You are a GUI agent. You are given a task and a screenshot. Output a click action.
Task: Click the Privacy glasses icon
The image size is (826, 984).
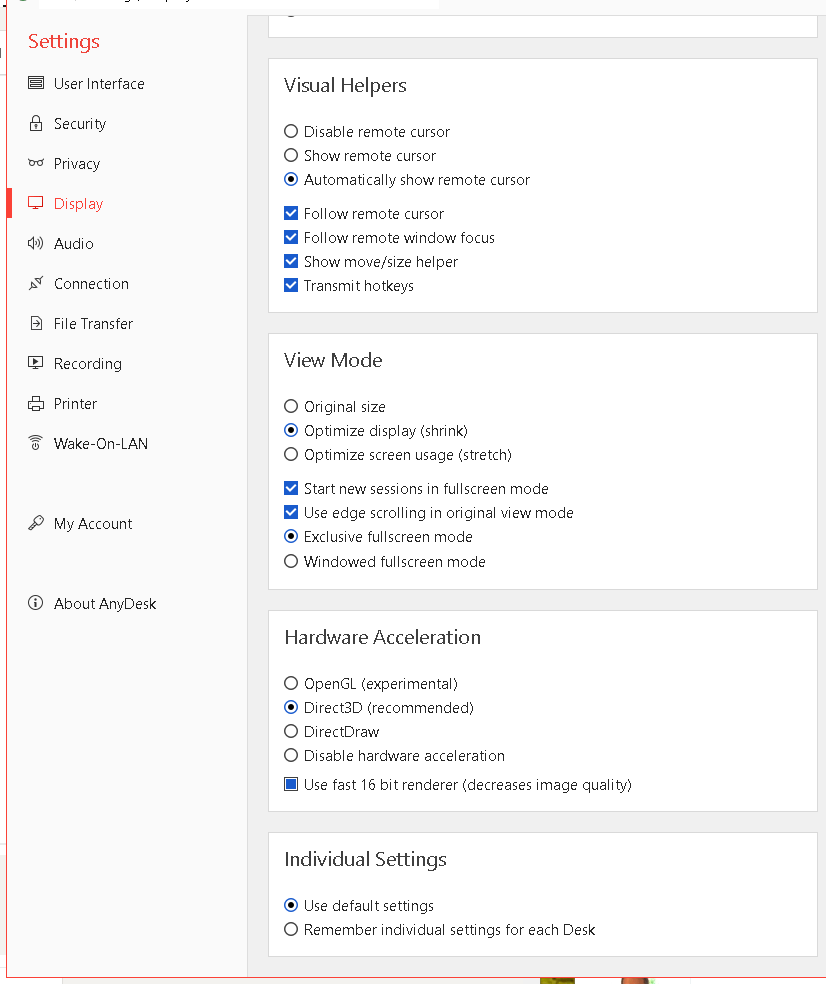[36, 163]
